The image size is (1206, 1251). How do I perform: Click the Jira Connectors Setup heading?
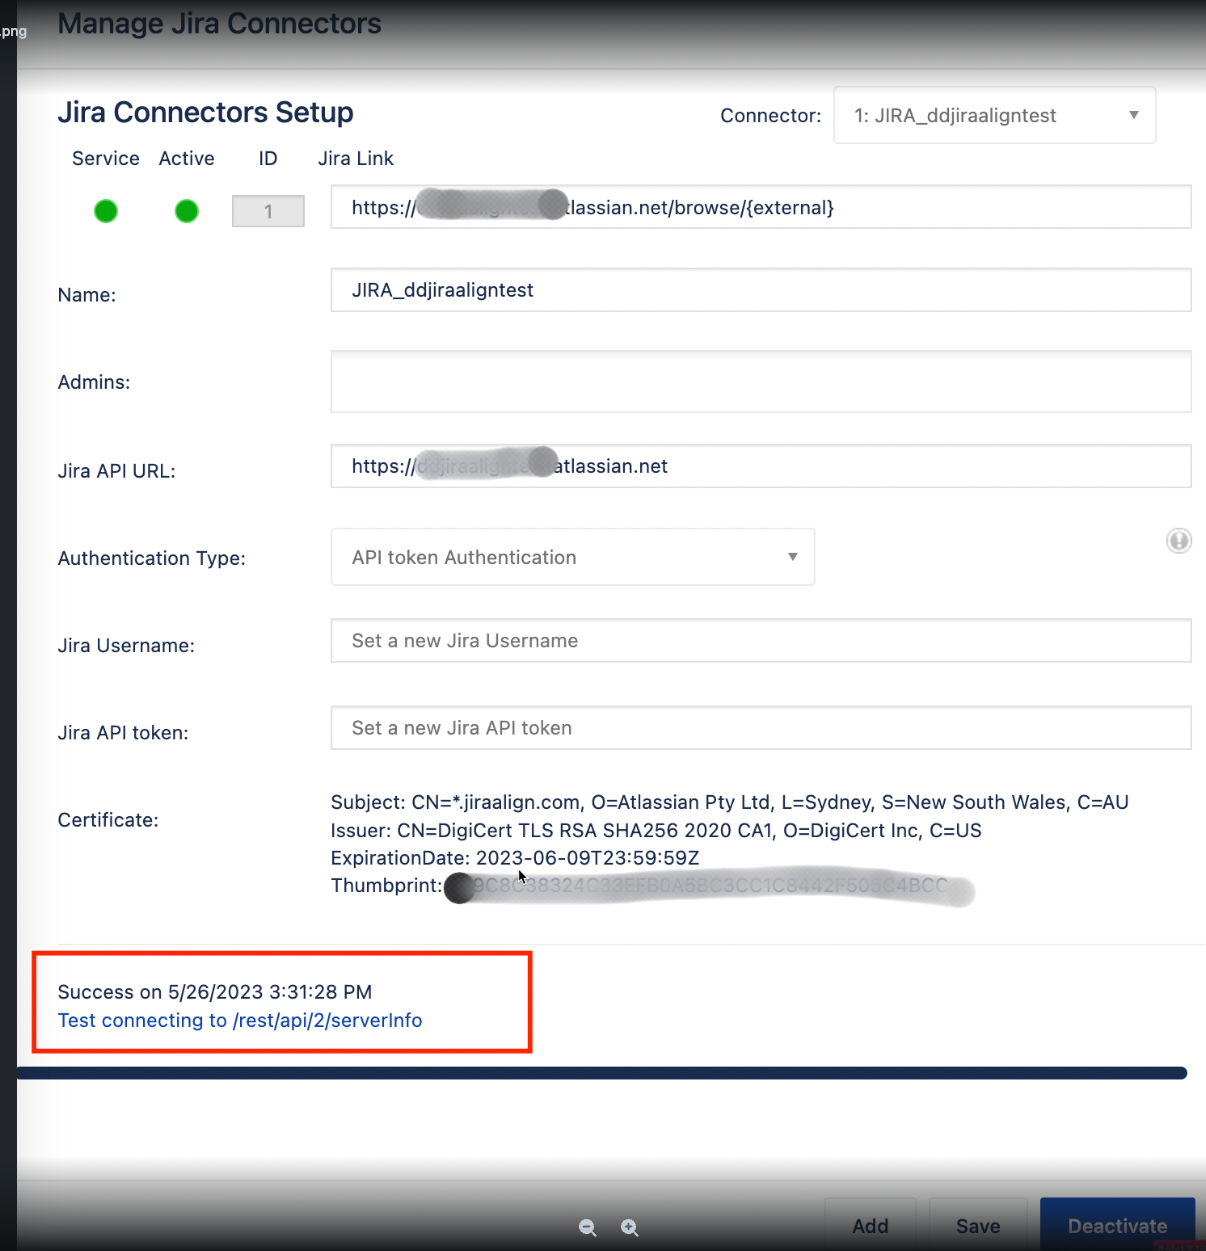206,112
